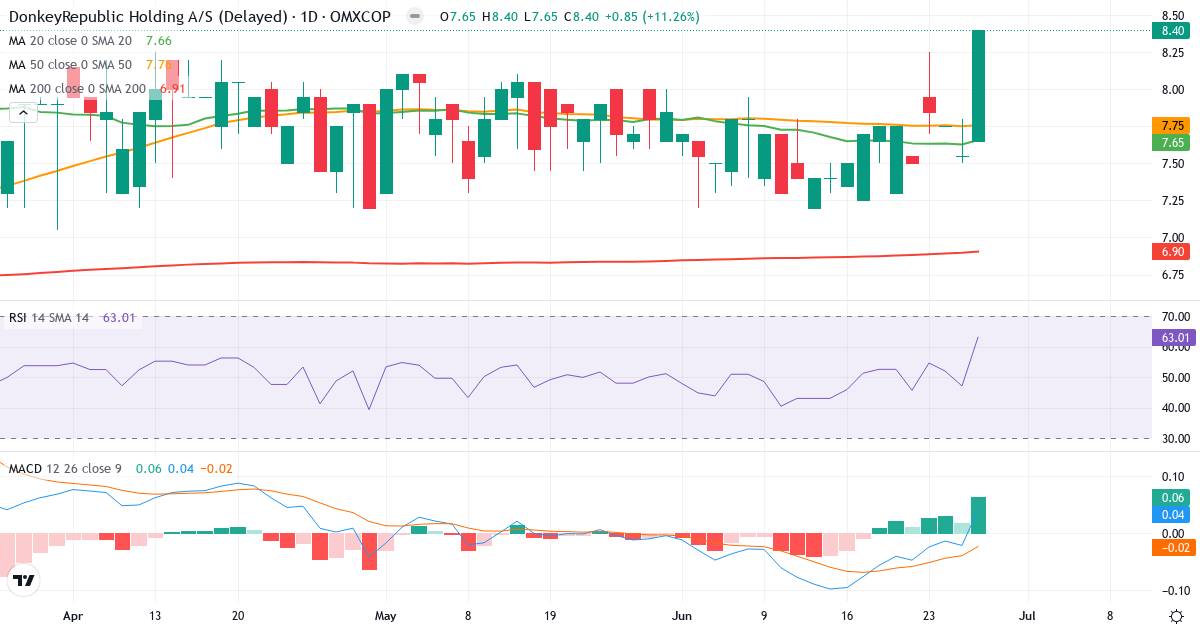The image size is (1200, 630).
Task: Click the Apr date on time axis
Action: [72, 617]
